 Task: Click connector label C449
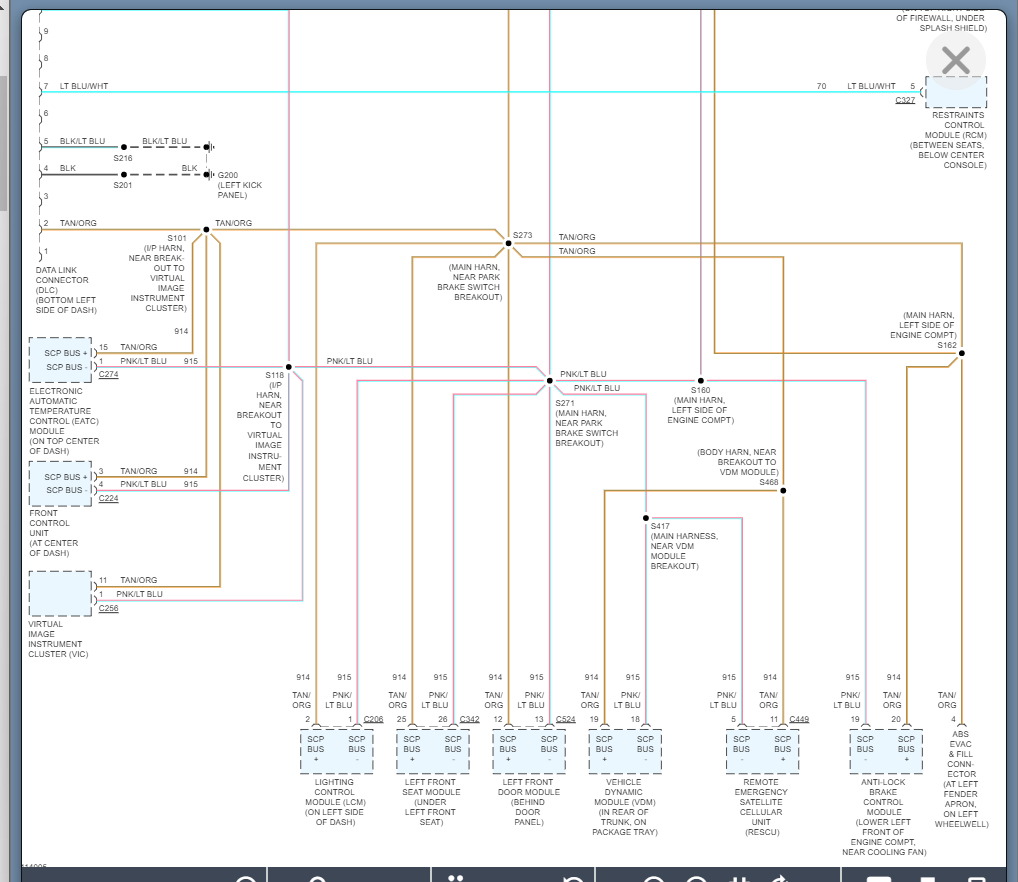point(799,719)
